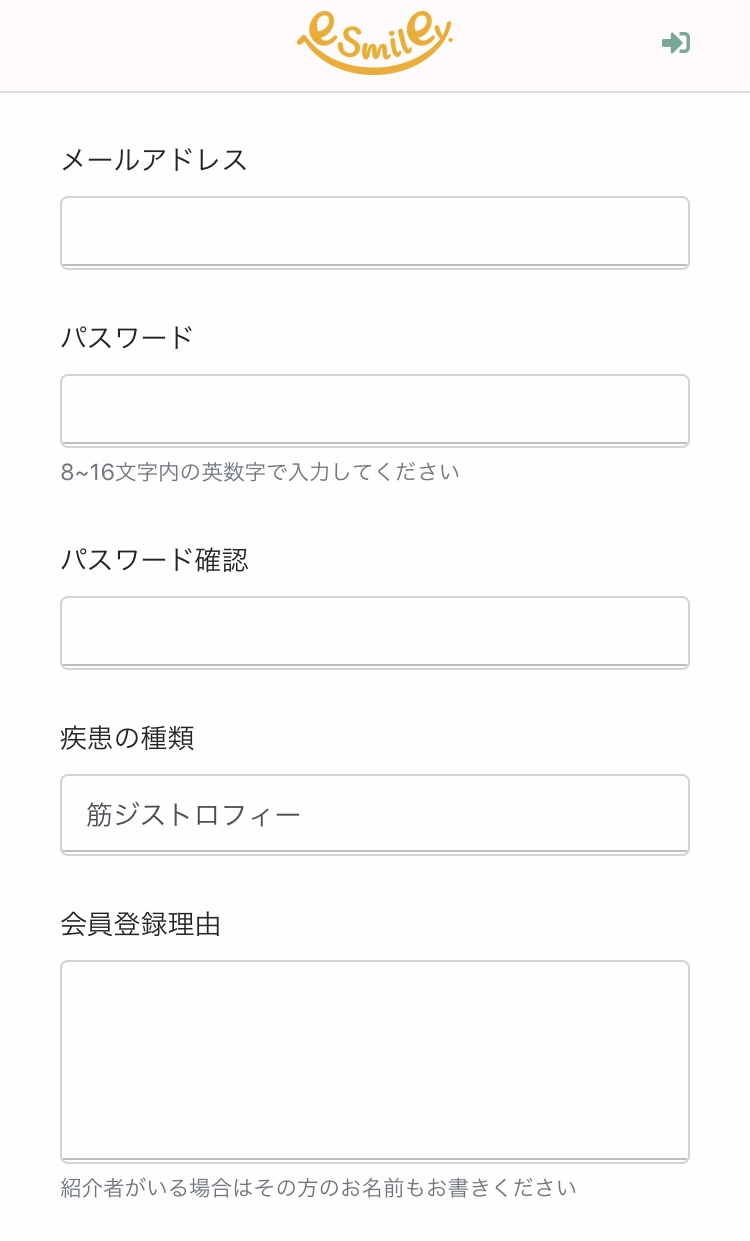Click the eSmiley logo

375,42
